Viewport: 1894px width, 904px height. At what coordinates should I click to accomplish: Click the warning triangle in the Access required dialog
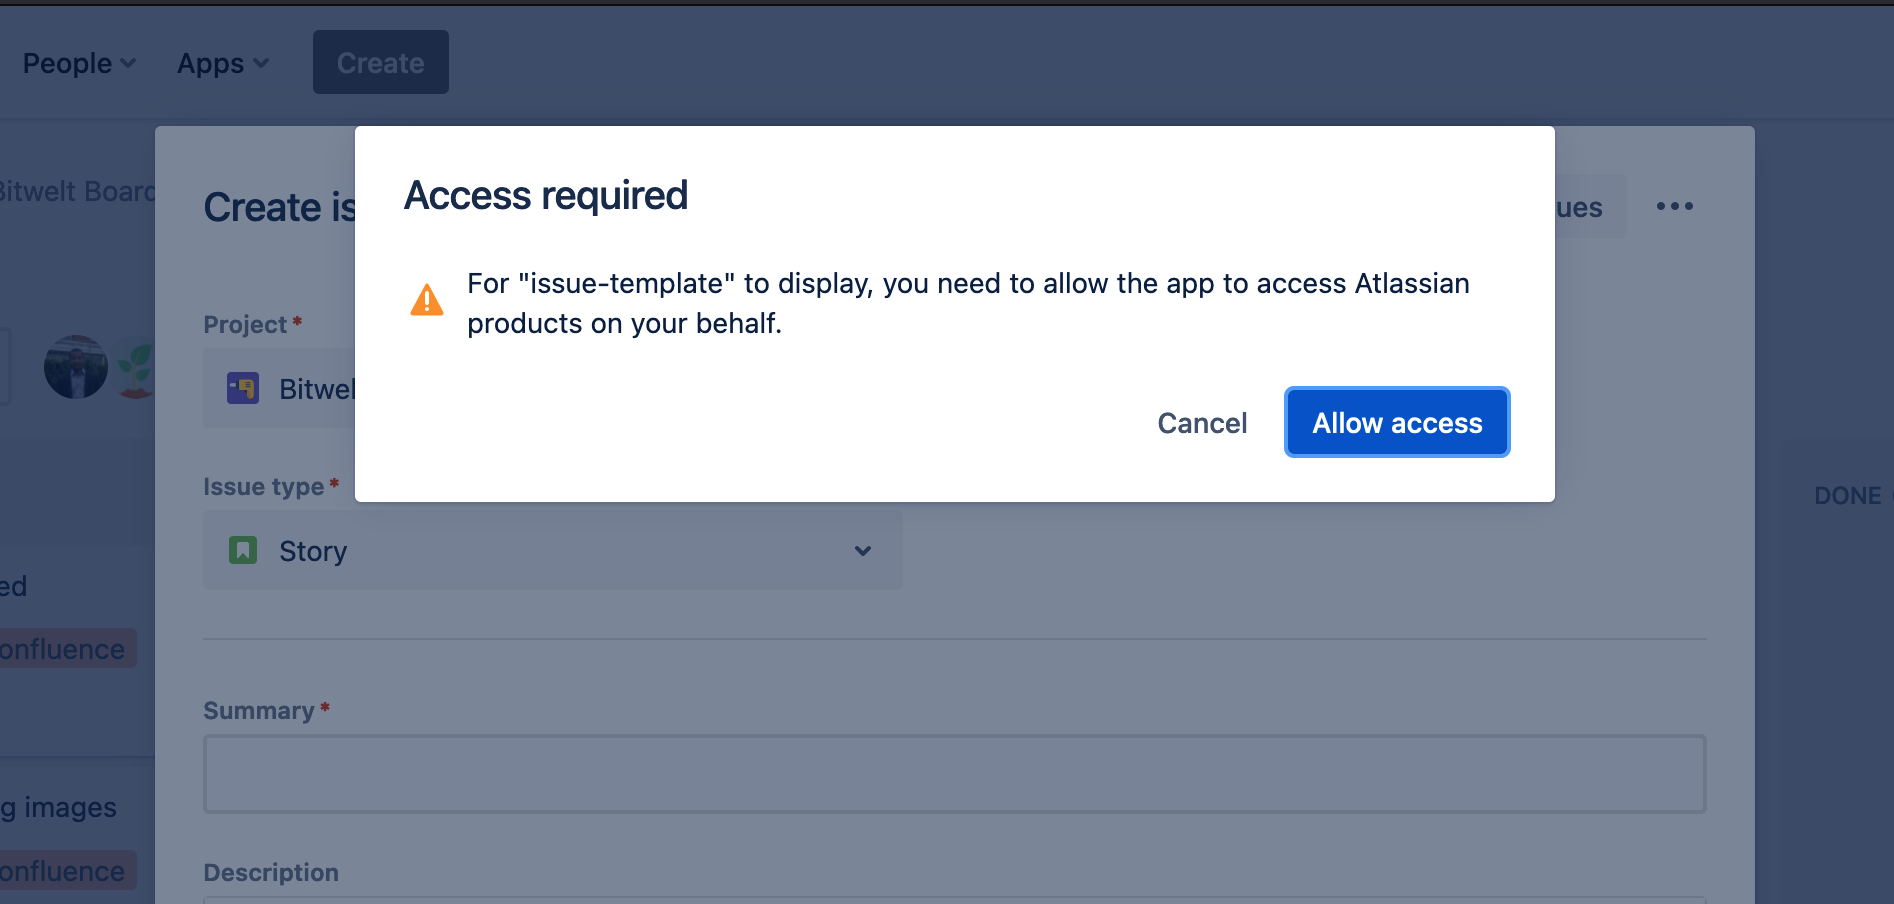pyautogui.click(x=428, y=299)
